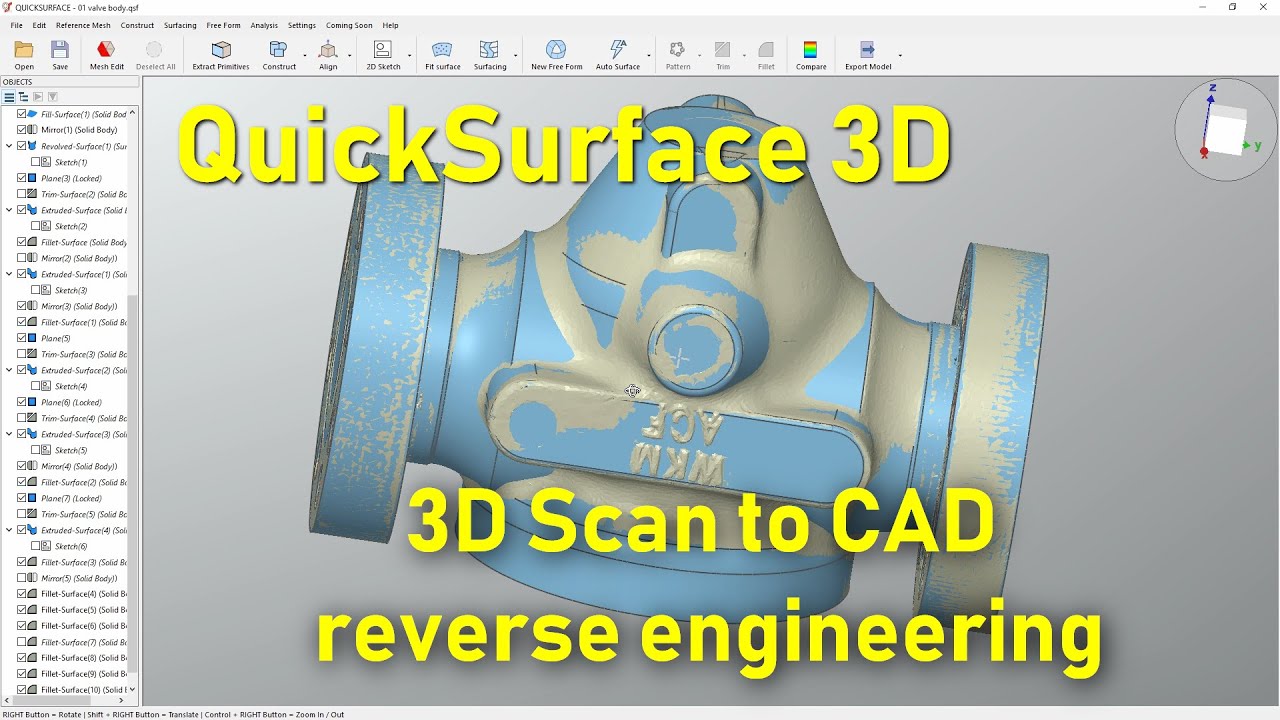Viewport: 1280px width, 720px height.
Task: Click the Pattern tool icon
Action: [x=678, y=49]
